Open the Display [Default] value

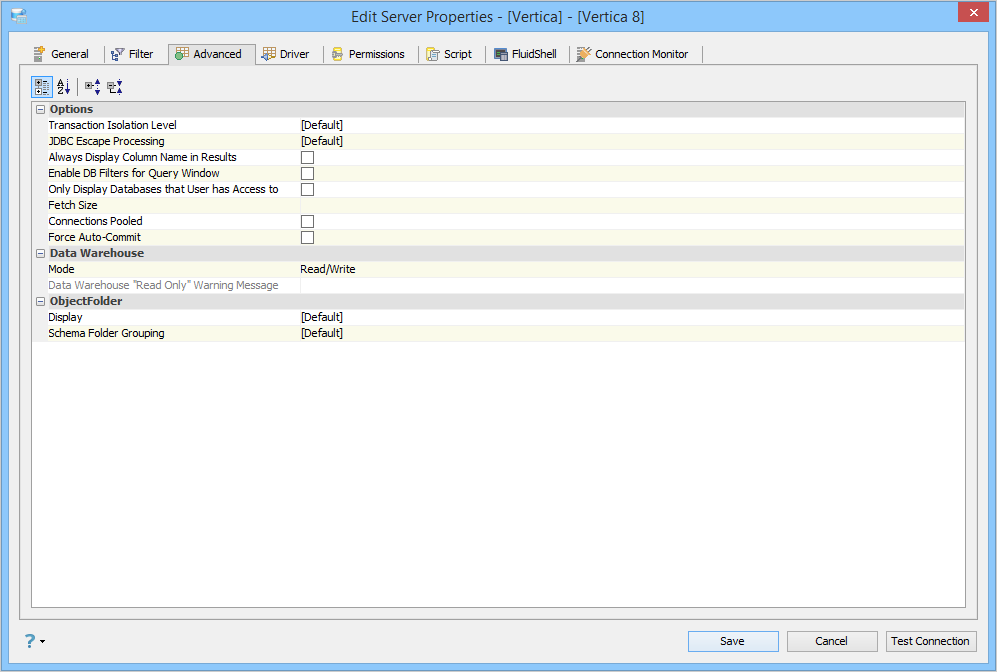632,317
